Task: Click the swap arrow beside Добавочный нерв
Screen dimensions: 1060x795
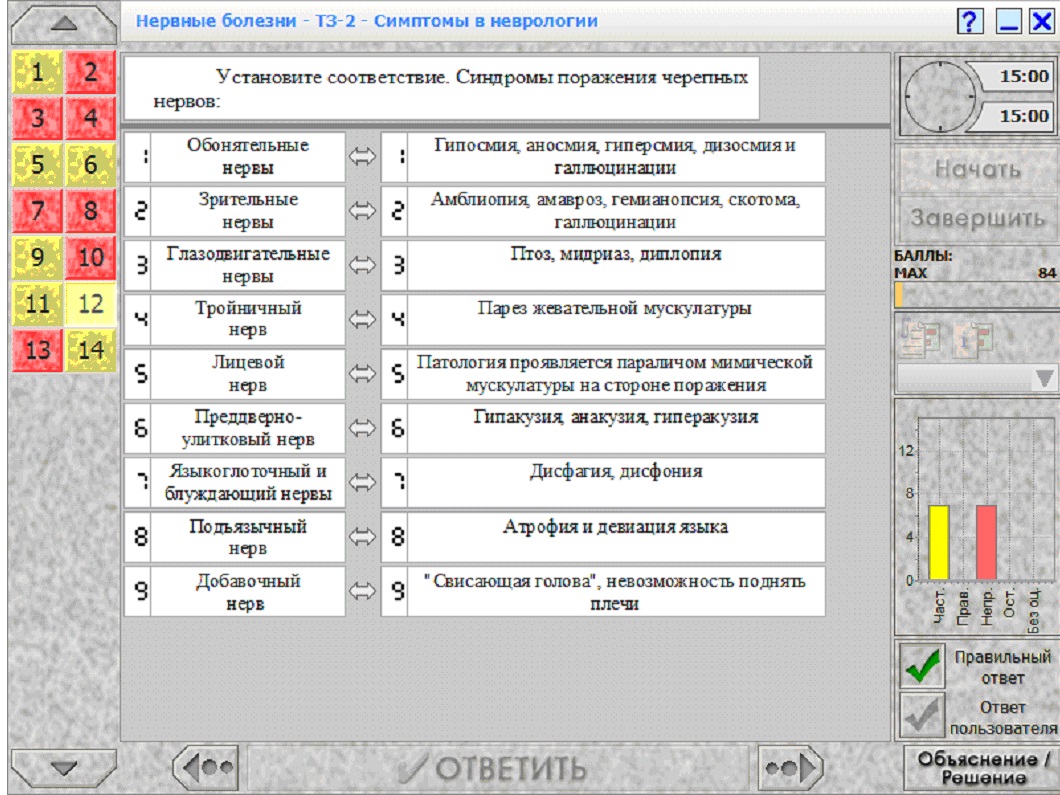Action: [362, 592]
